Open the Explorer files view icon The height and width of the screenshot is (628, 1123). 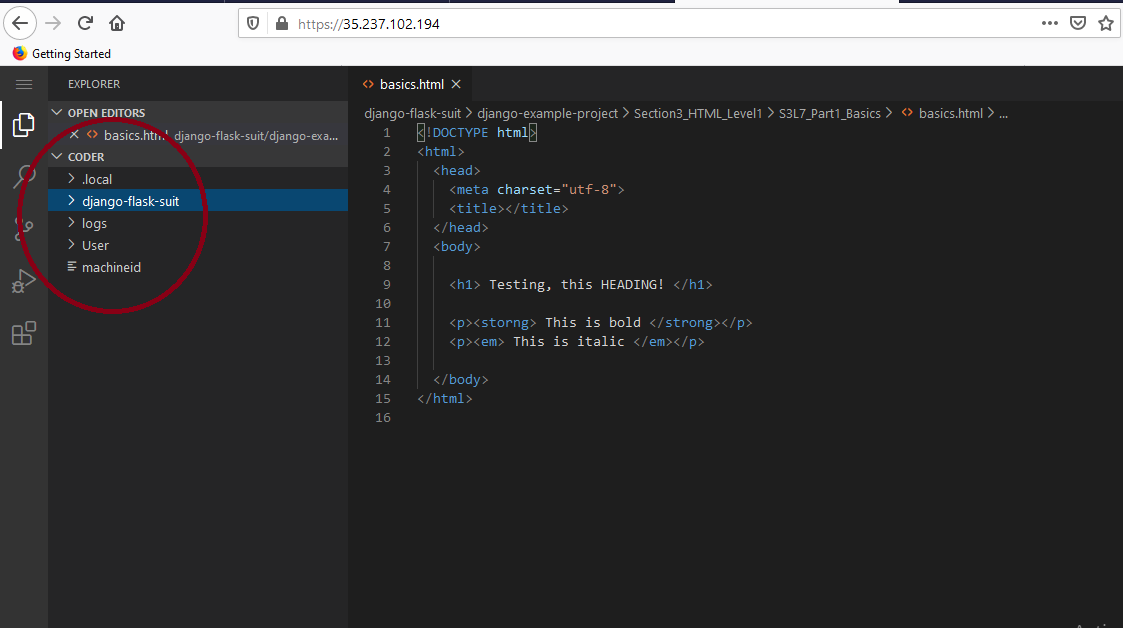24,125
